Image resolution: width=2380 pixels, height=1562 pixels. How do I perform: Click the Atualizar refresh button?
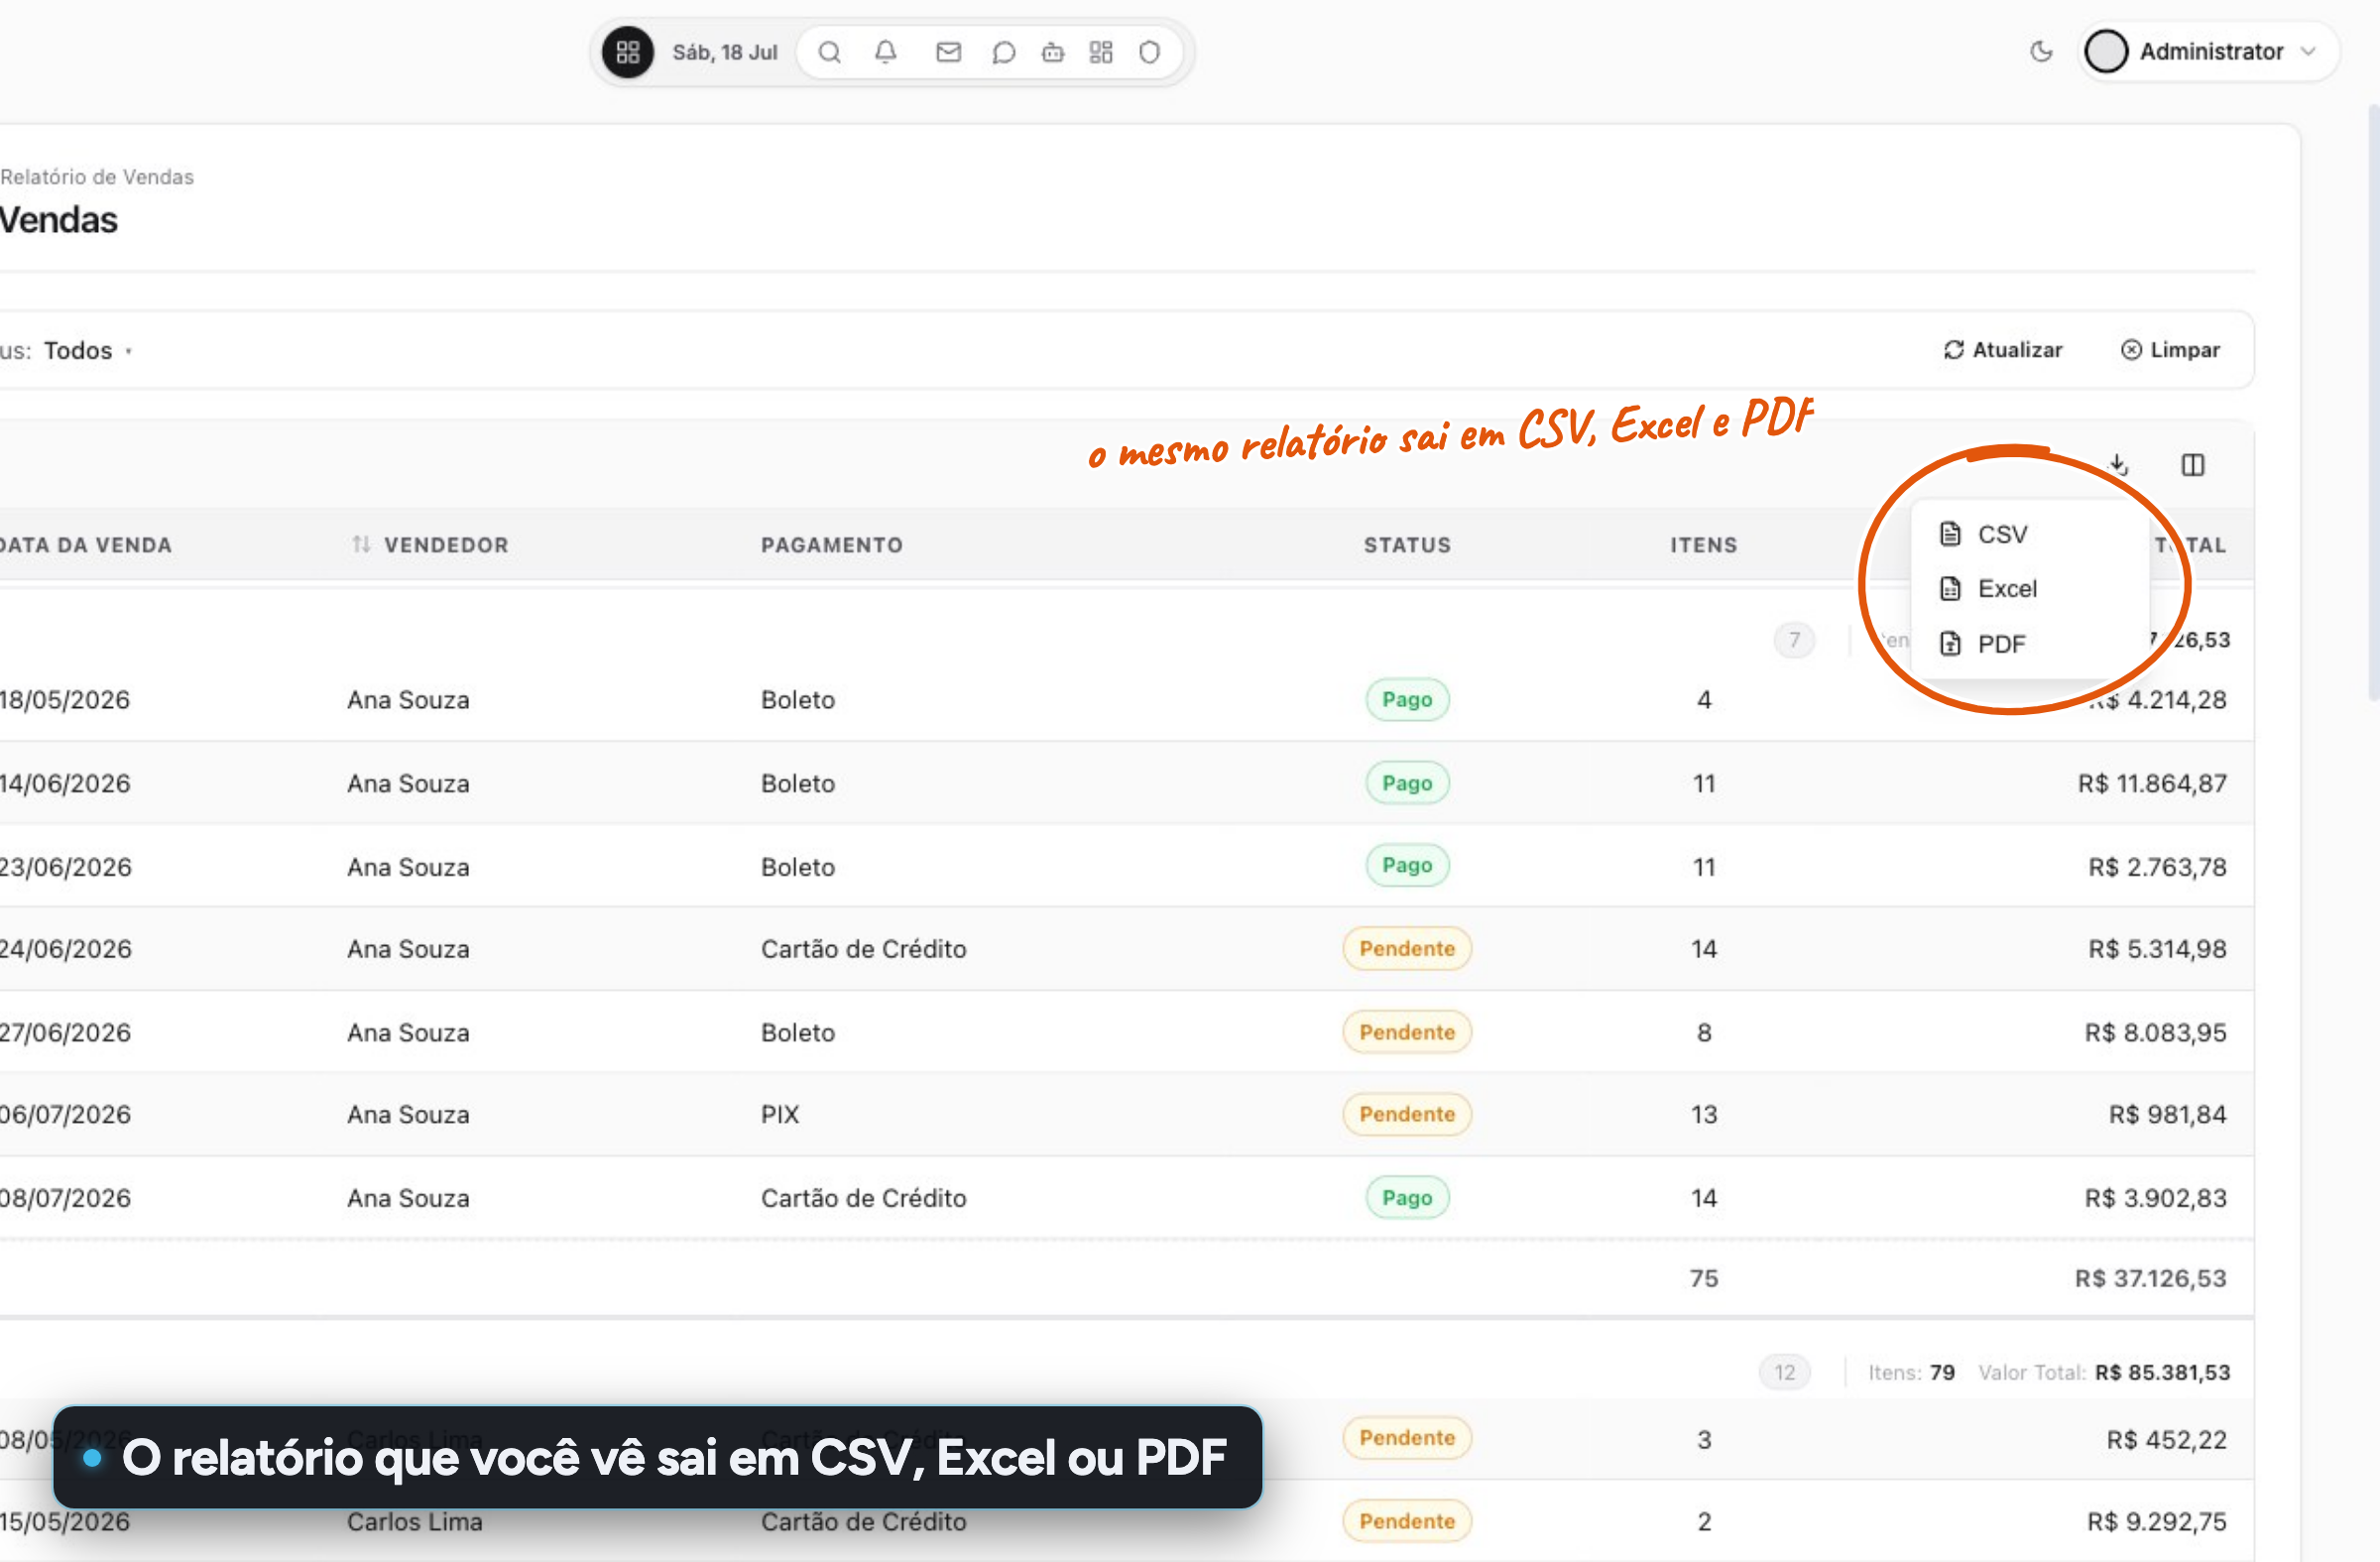(2002, 350)
